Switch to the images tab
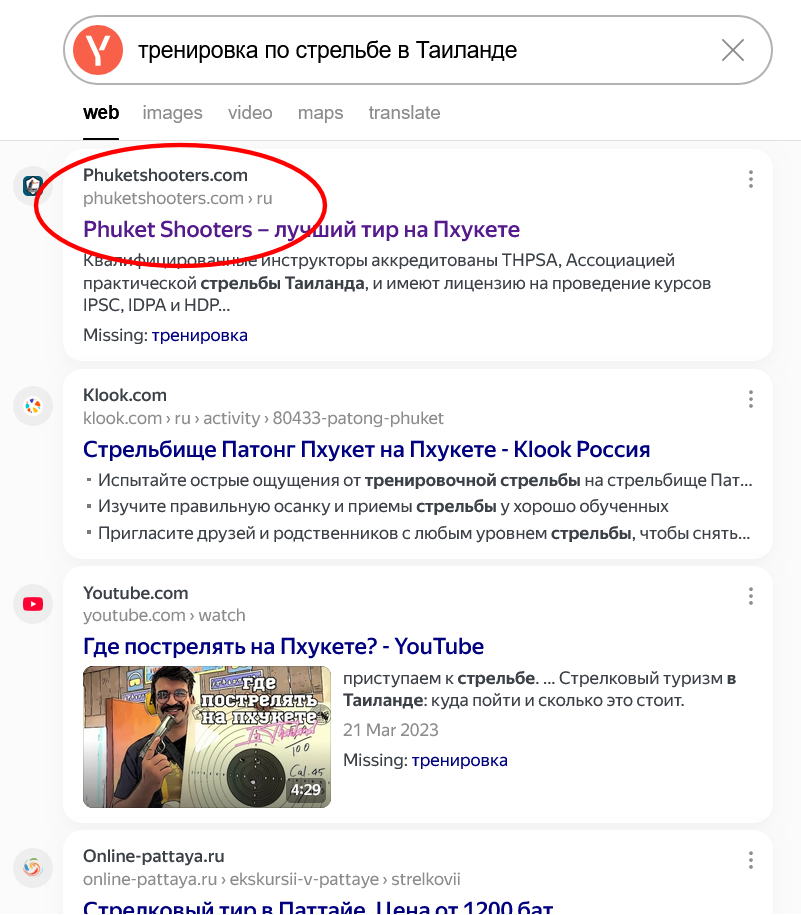This screenshot has height=915, width=801. (x=172, y=113)
